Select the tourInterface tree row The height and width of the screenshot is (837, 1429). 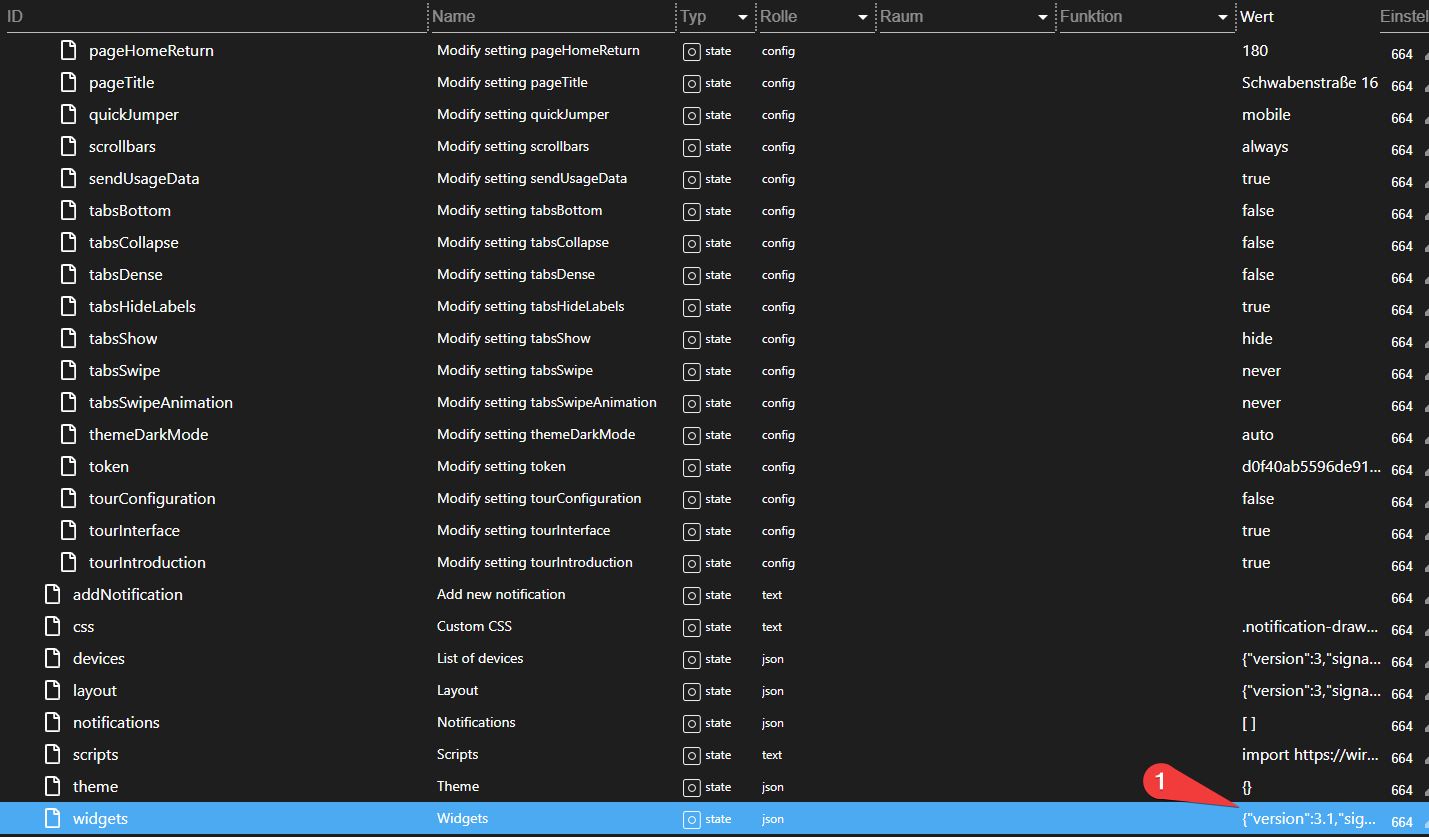[714, 530]
